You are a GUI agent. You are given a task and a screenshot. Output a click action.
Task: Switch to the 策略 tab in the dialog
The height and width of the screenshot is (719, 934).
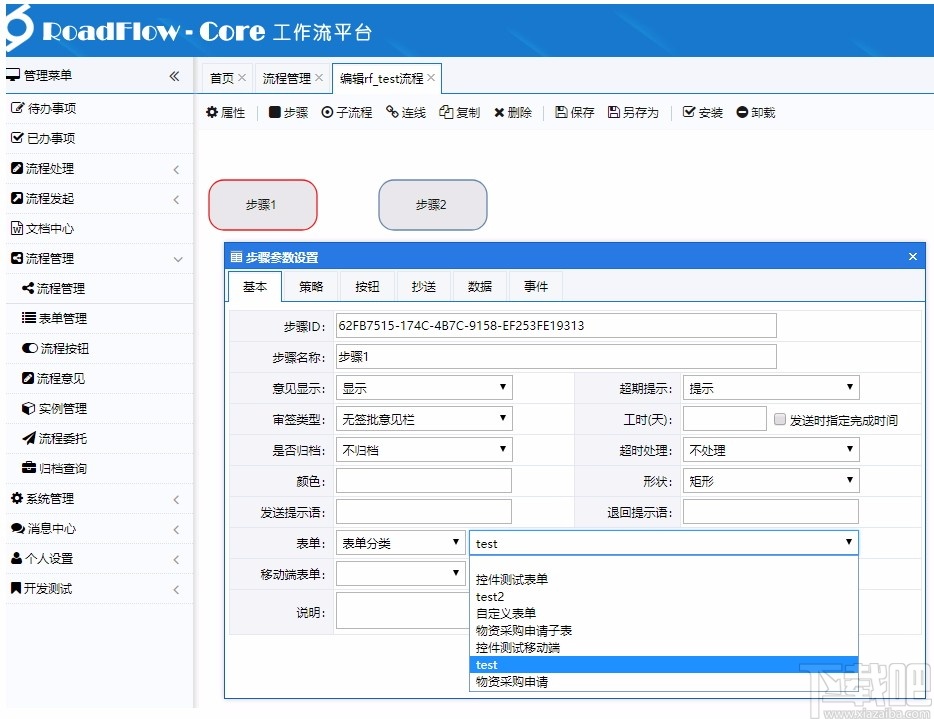click(x=311, y=286)
